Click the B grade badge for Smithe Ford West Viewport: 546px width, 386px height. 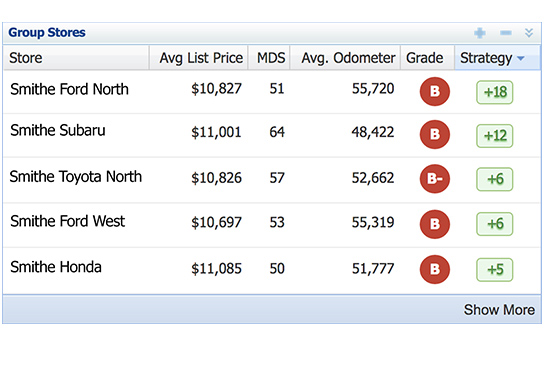435,224
